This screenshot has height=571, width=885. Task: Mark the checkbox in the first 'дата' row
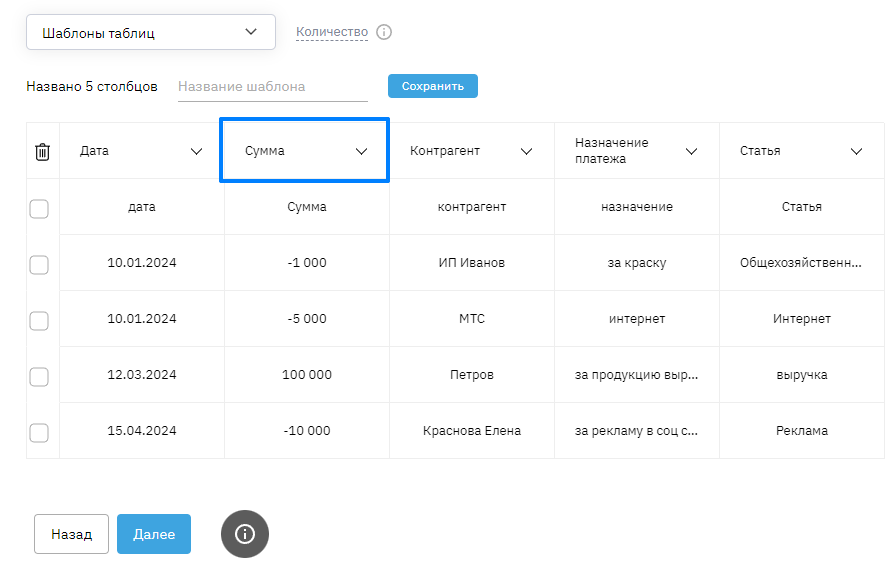coord(39,208)
